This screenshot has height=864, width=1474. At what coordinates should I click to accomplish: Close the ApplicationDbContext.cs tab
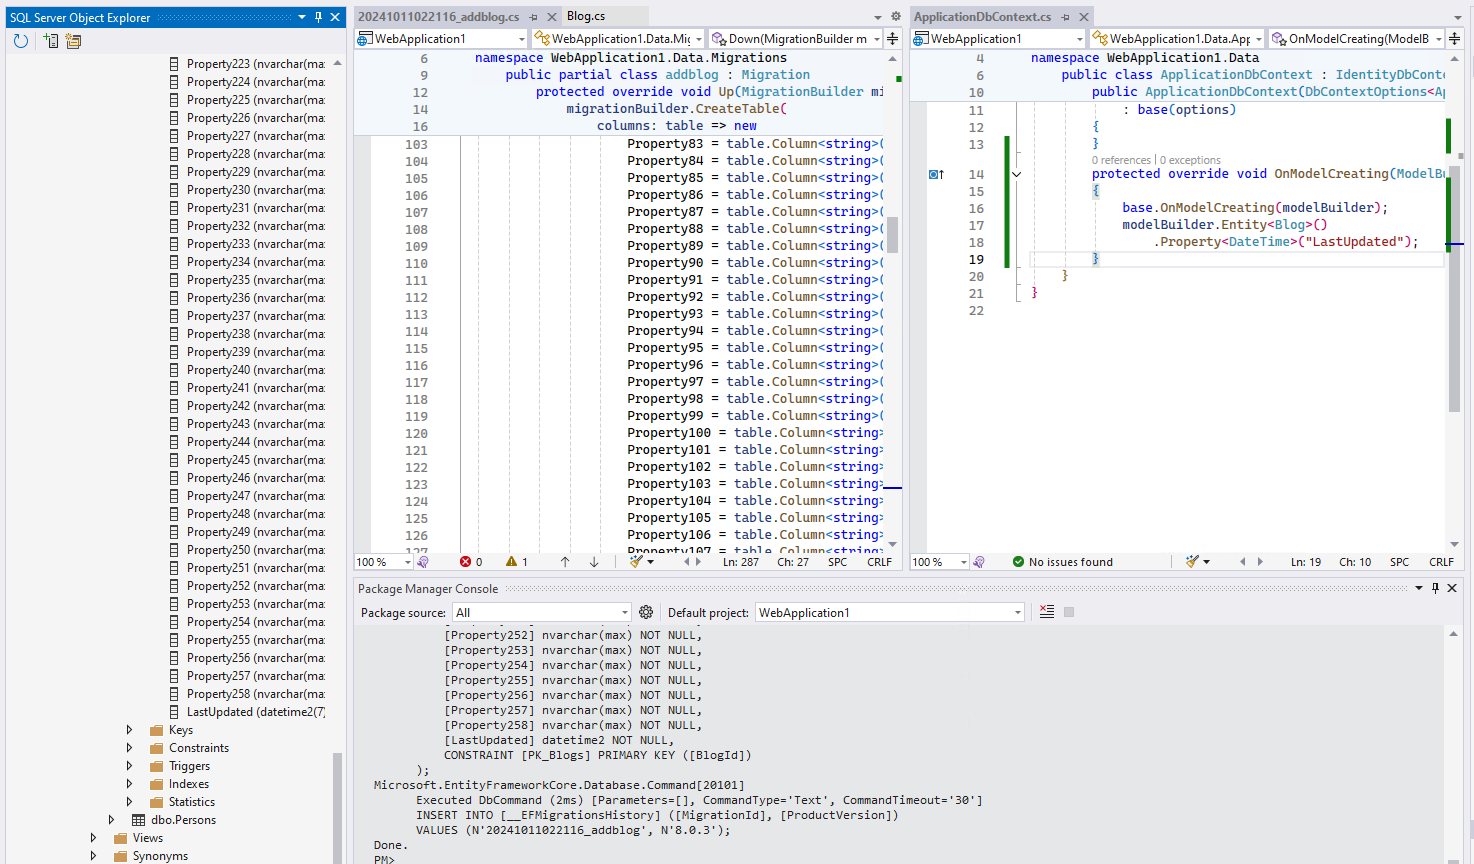pos(1084,17)
